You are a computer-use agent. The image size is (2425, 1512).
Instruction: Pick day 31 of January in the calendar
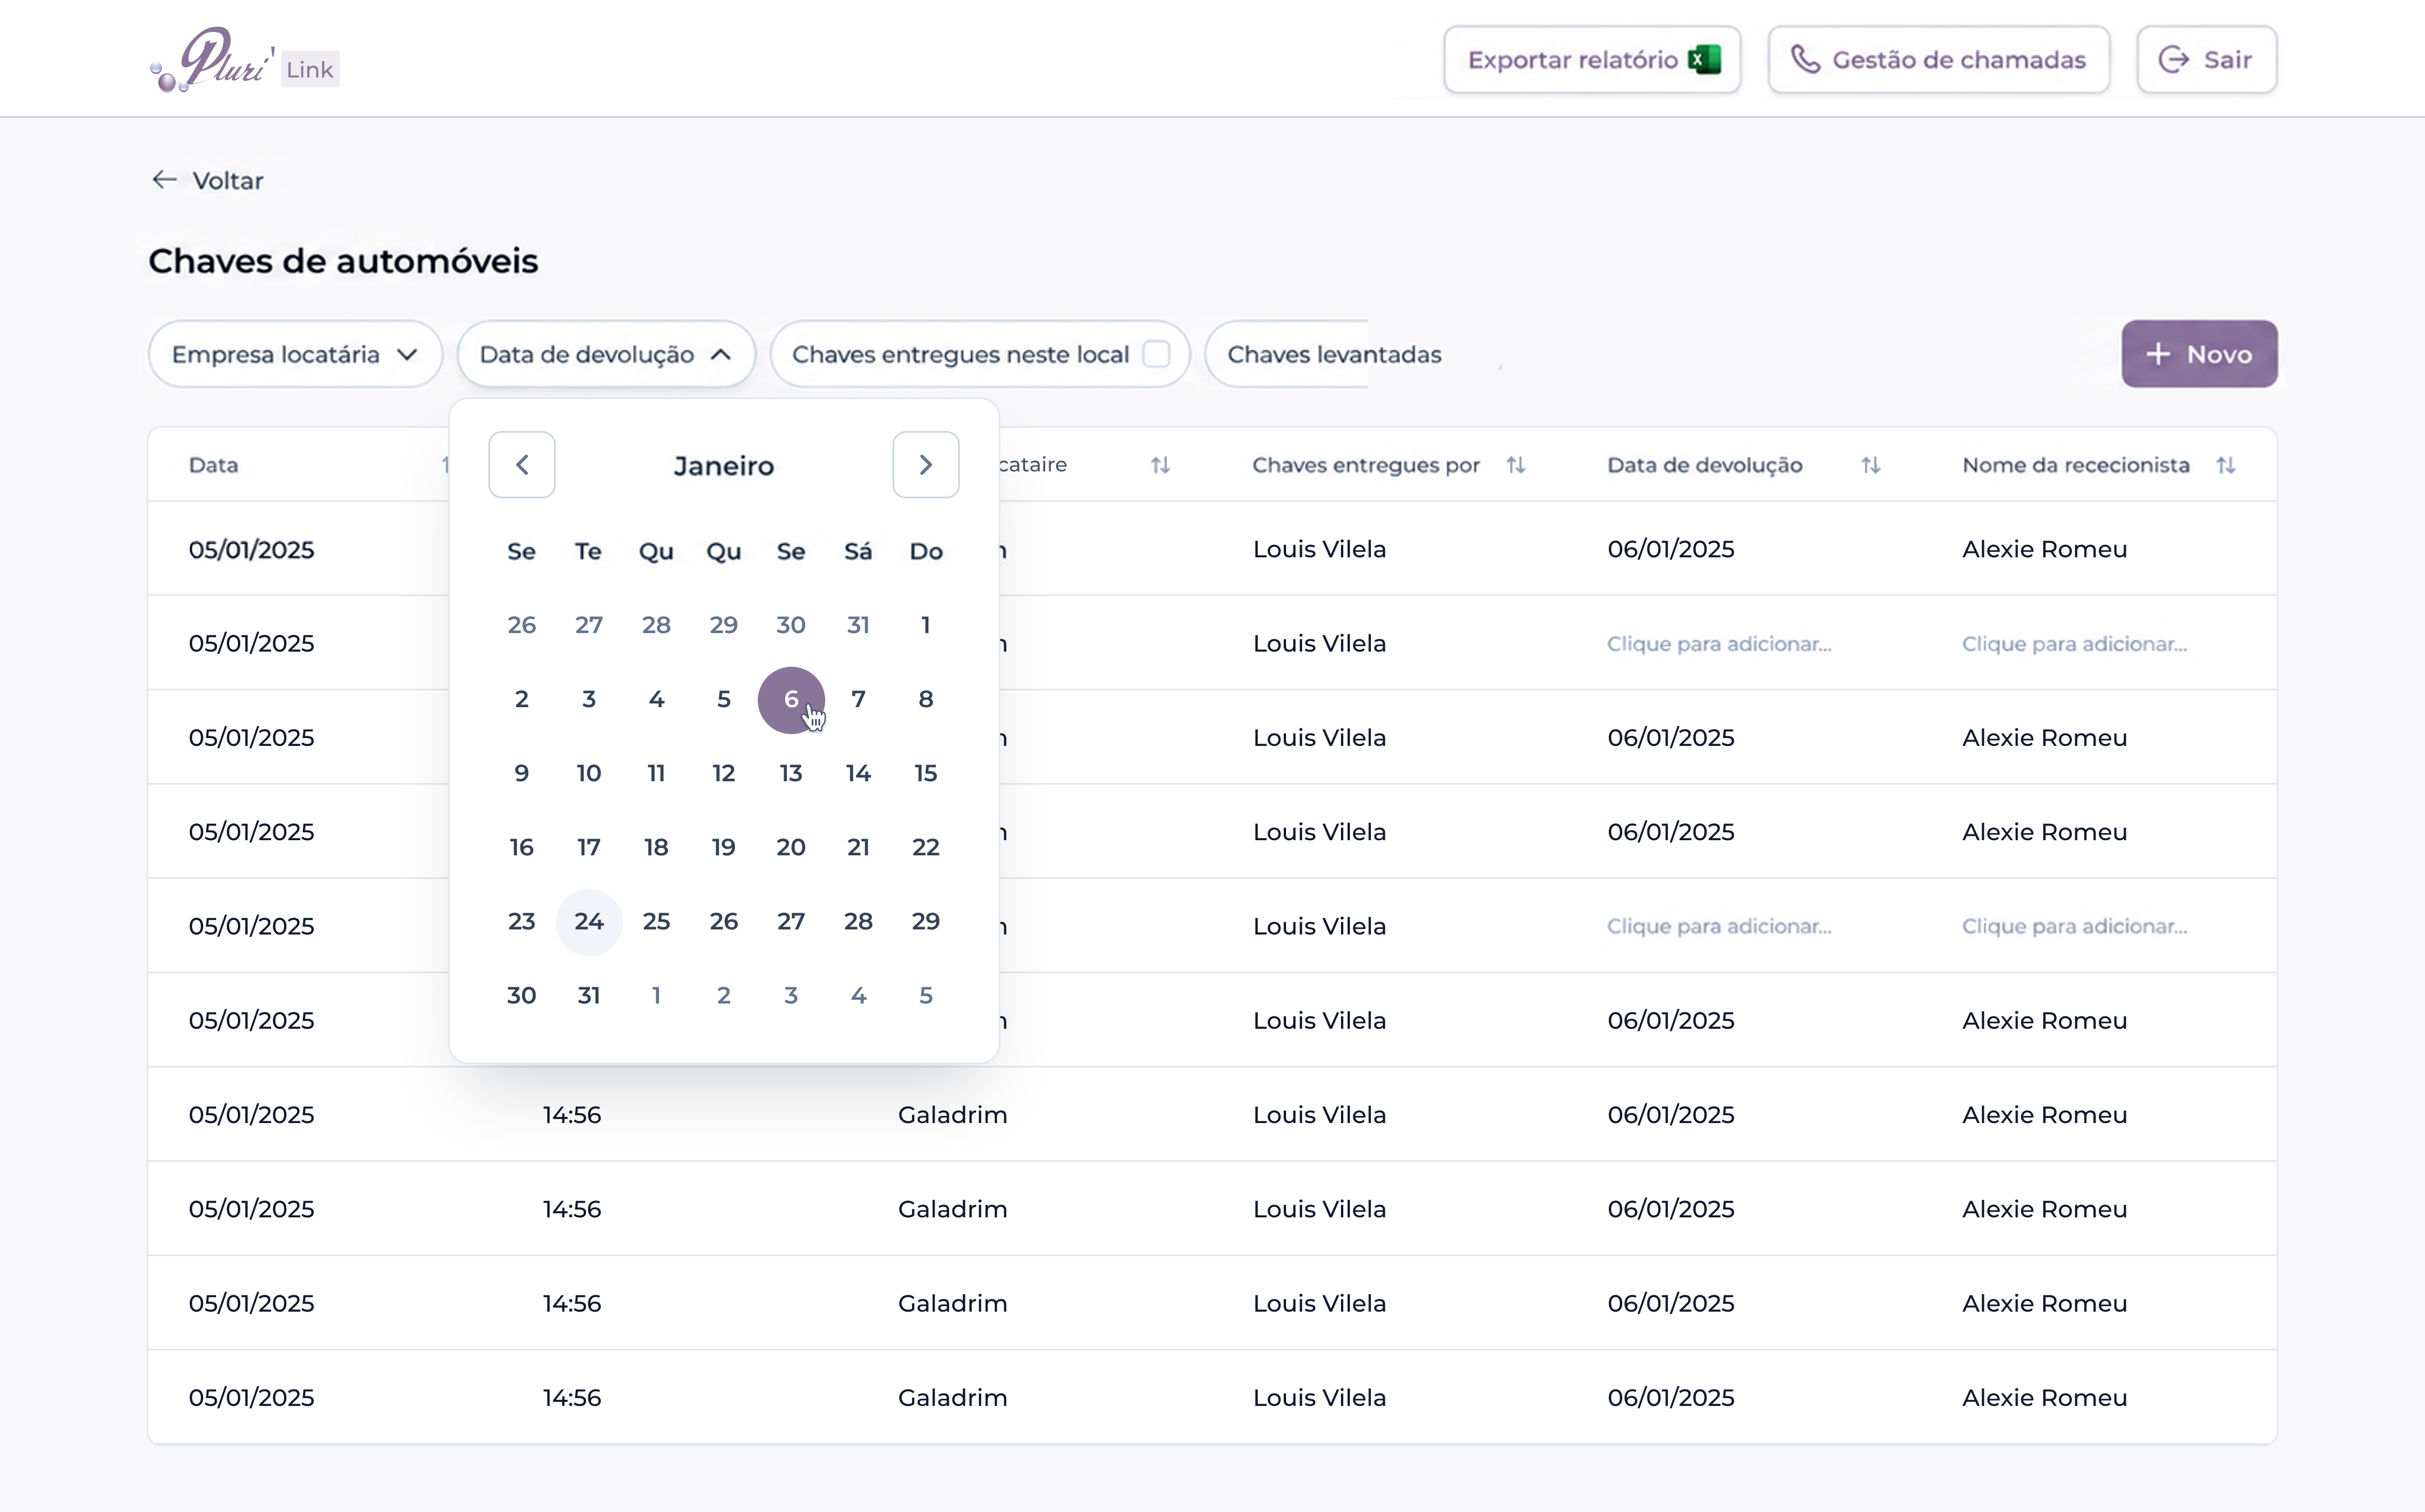(x=589, y=996)
